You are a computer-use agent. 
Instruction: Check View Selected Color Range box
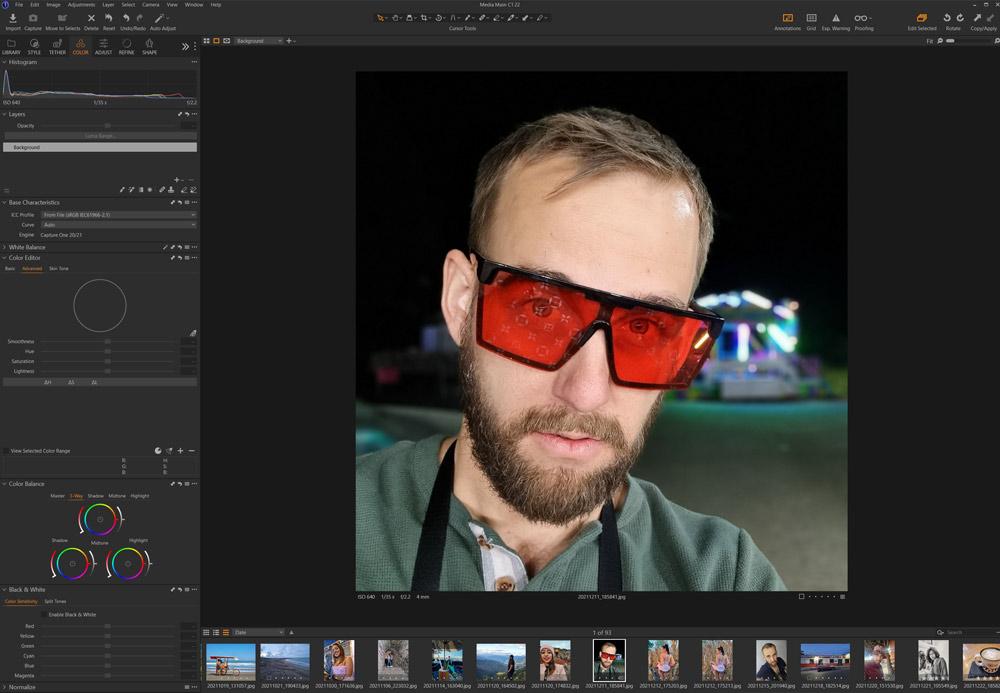point(6,451)
